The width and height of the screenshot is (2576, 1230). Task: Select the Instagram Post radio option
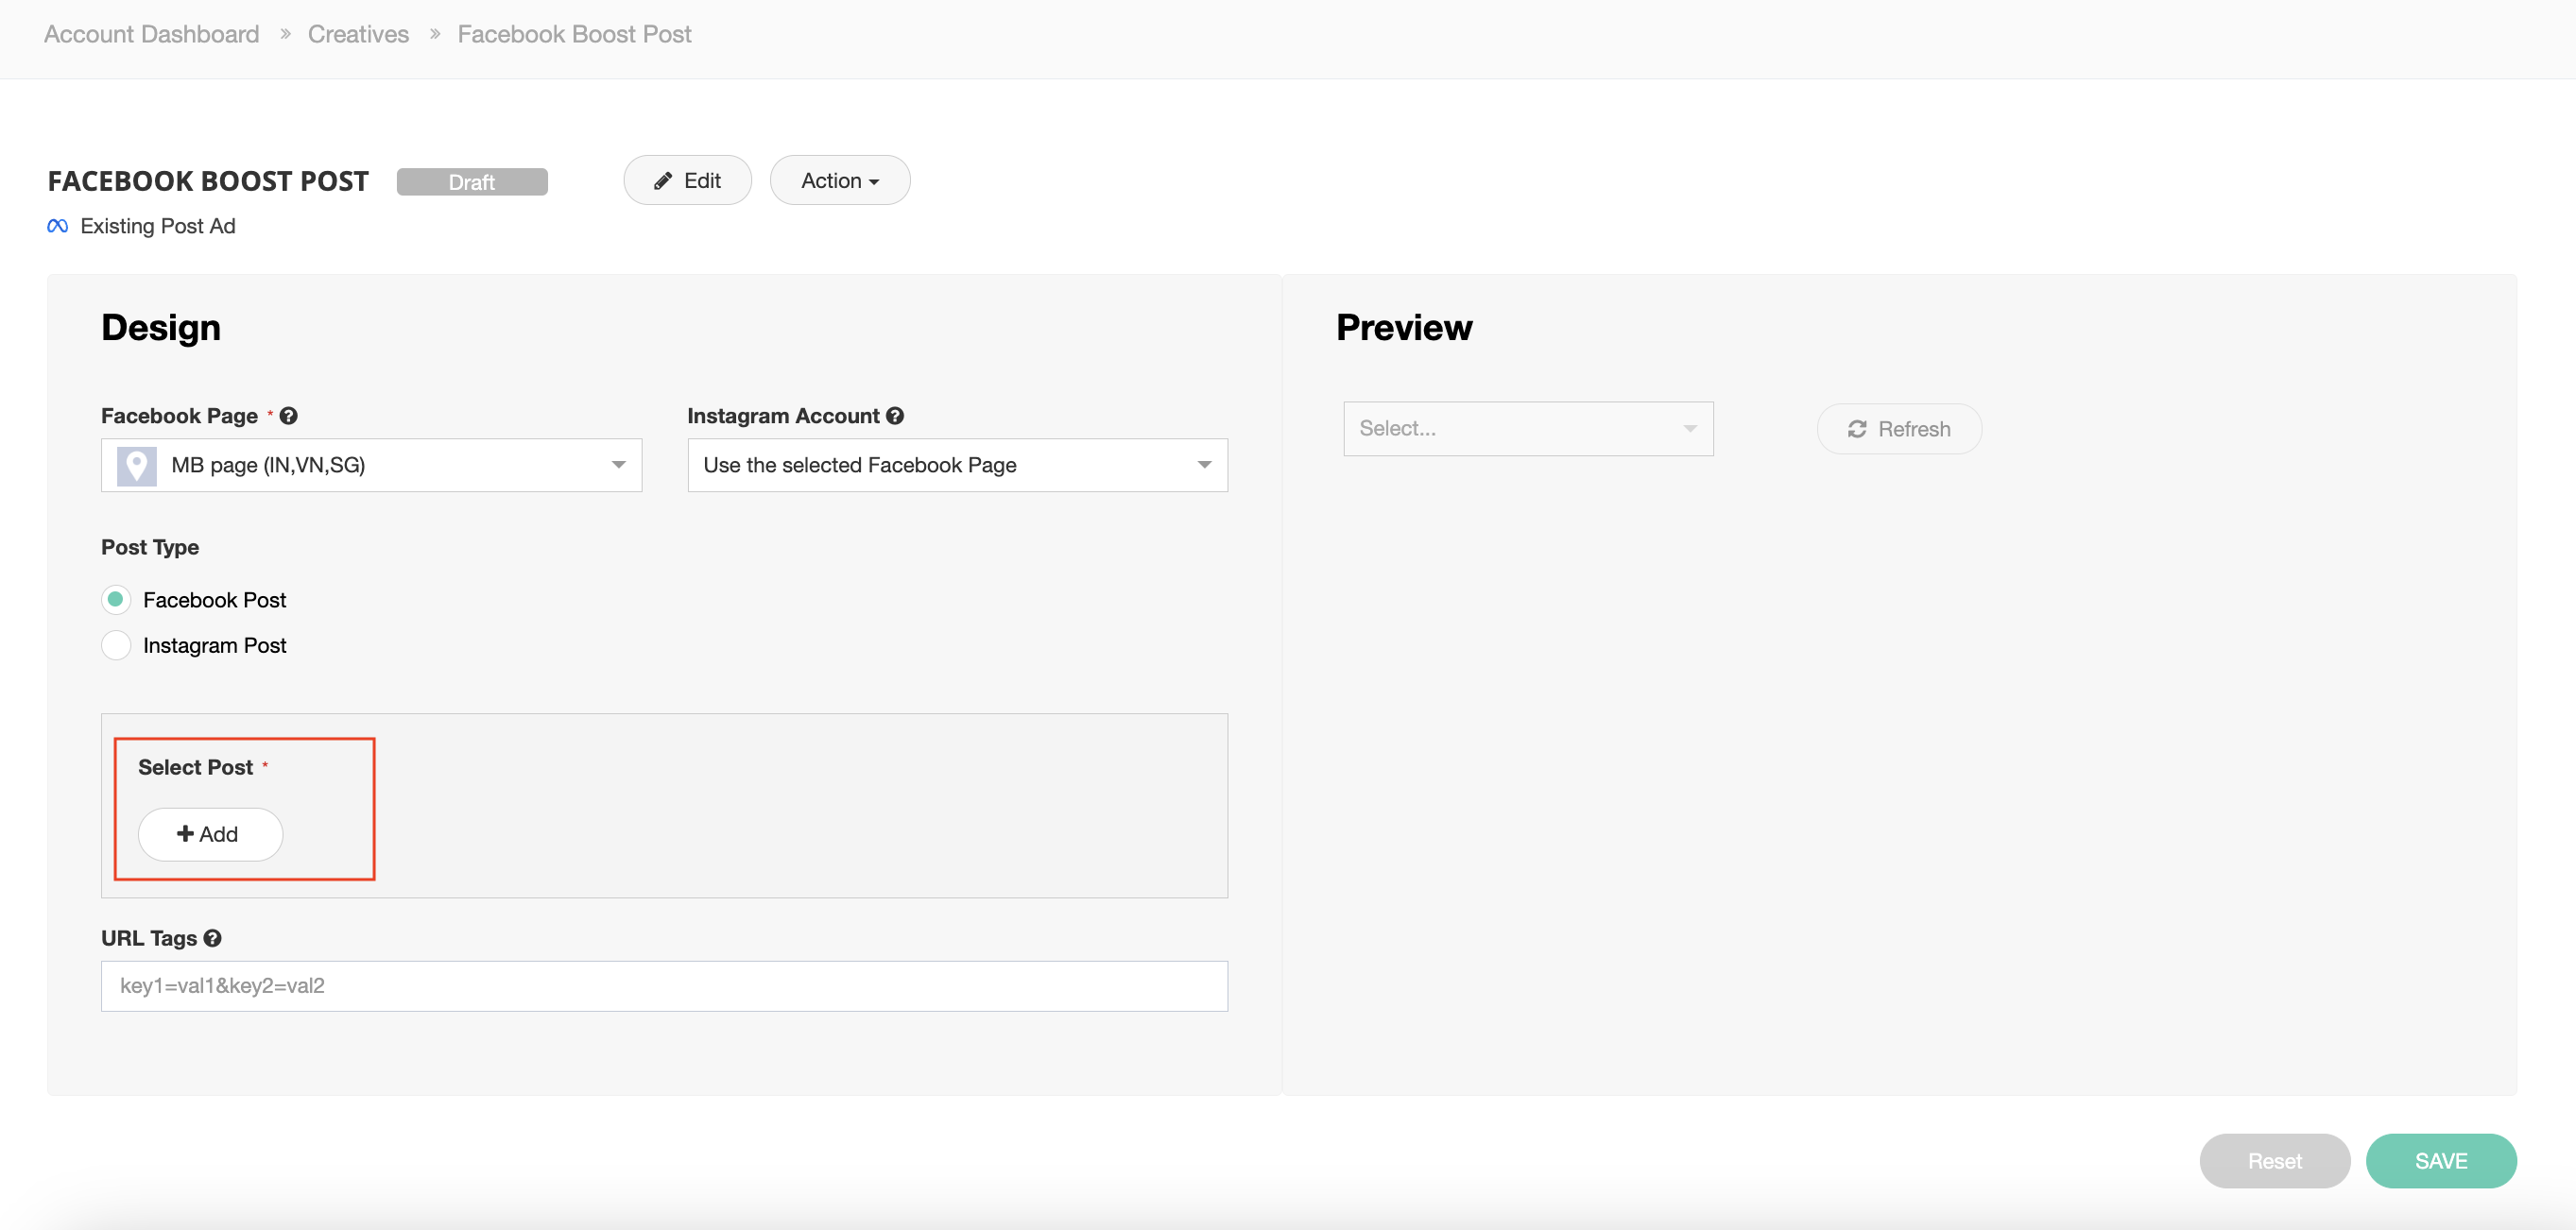point(116,645)
